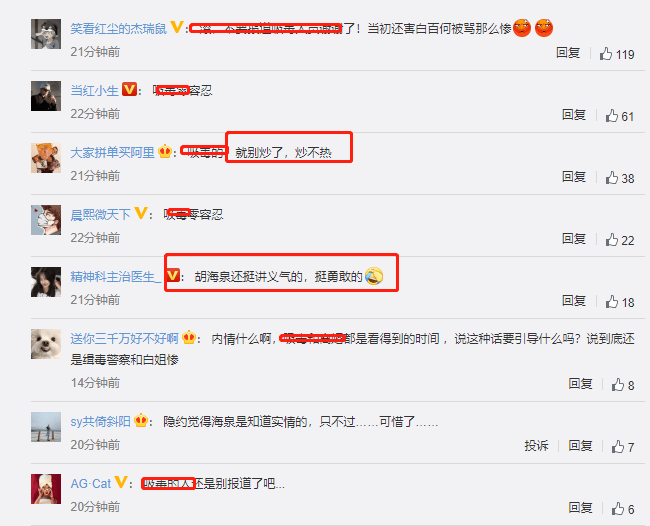Report sy共倚斜阳's comment via 投诉
This screenshot has height=526, width=650.
tap(536, 446)
